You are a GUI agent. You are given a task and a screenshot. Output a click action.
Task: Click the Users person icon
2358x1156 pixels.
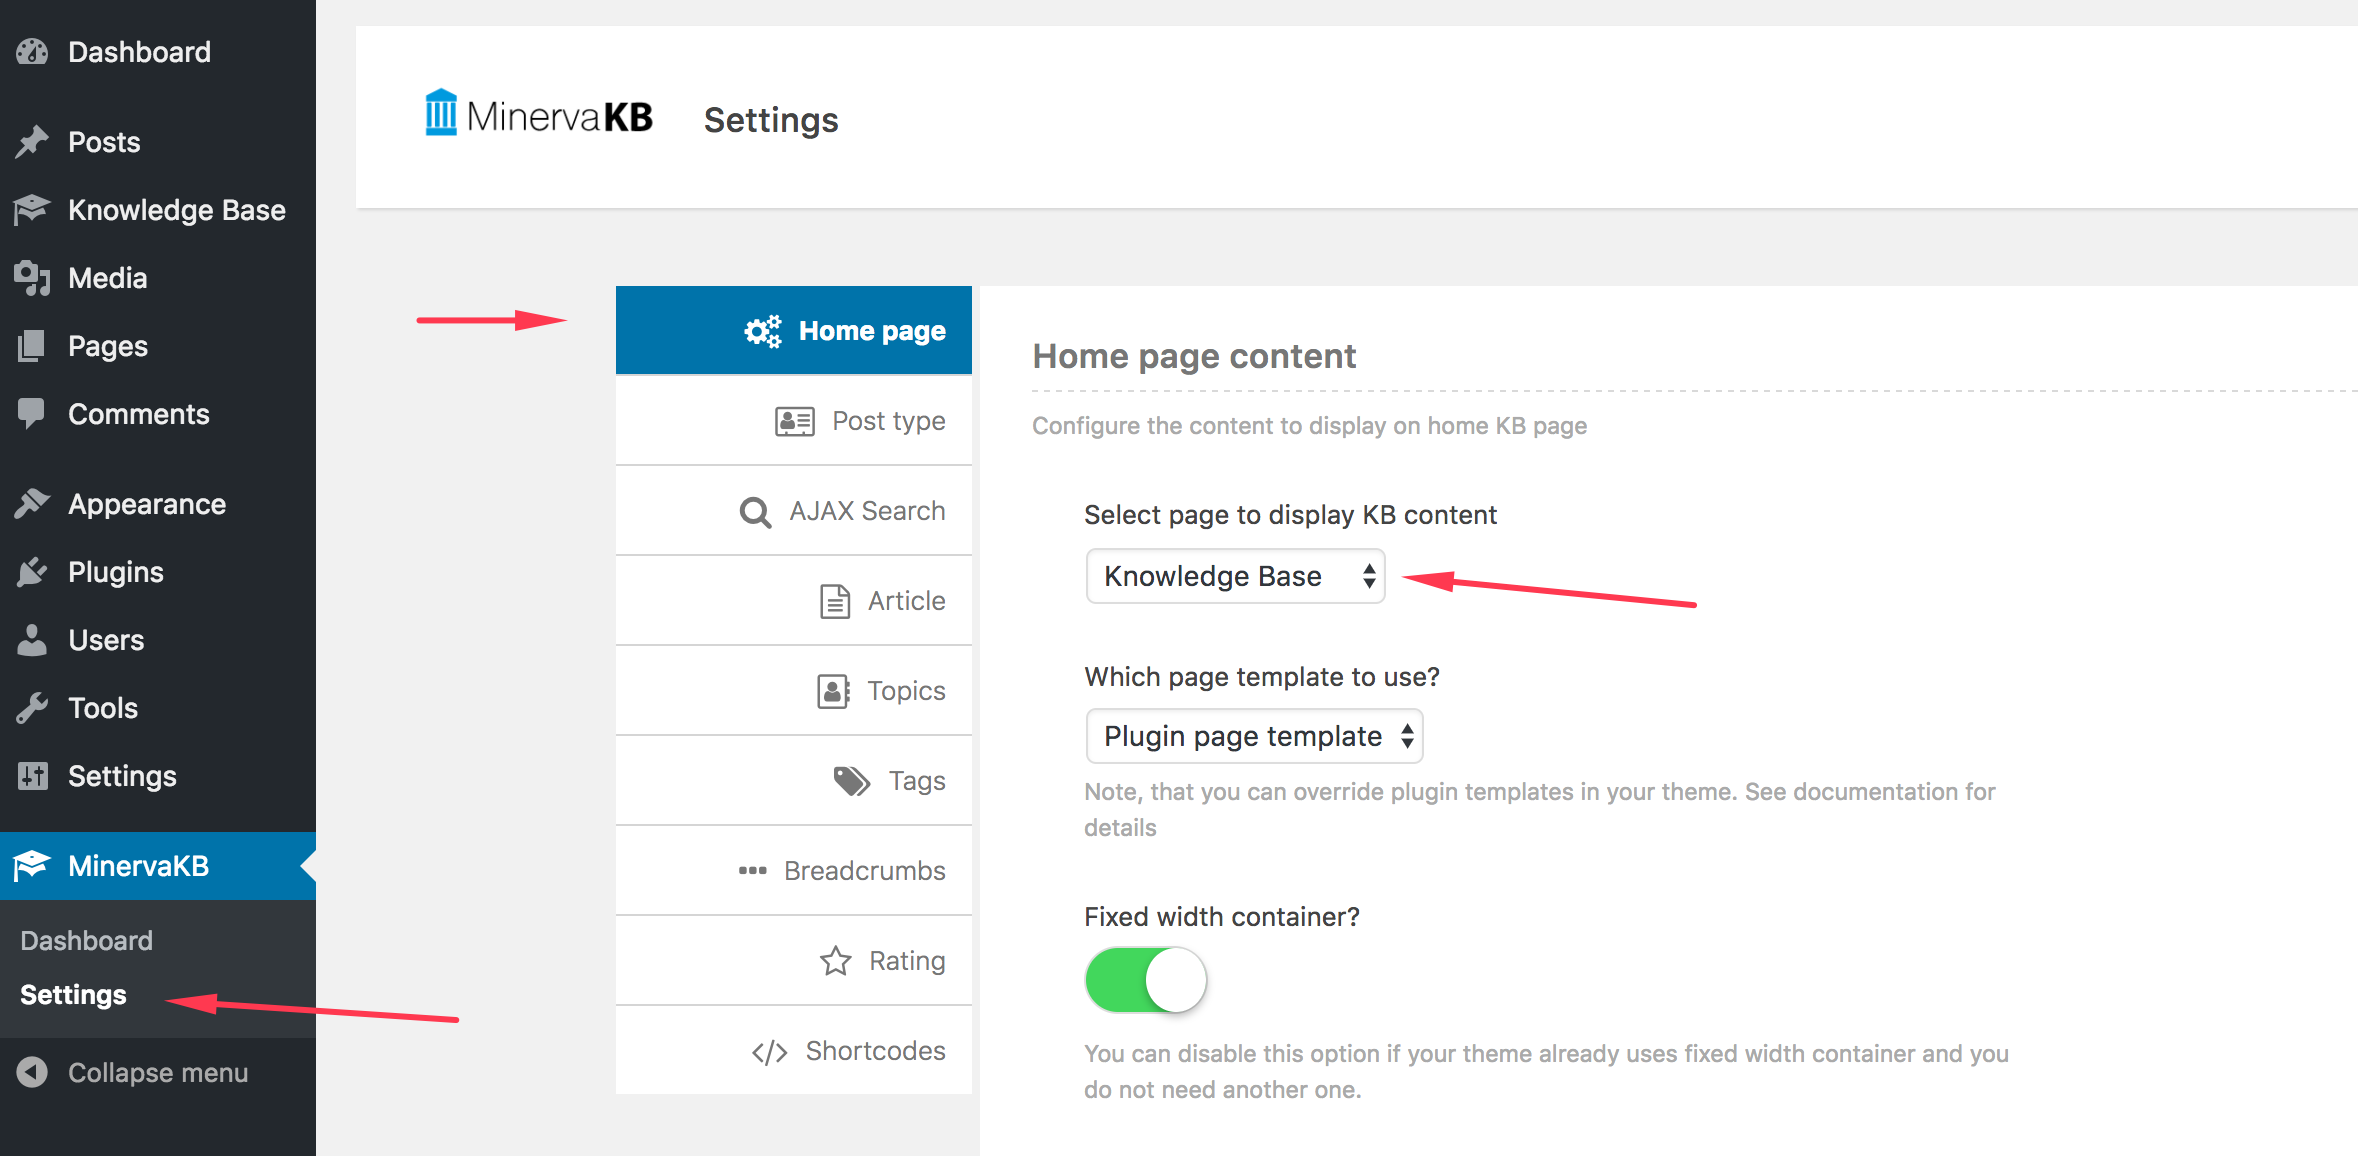coord(32,640)
